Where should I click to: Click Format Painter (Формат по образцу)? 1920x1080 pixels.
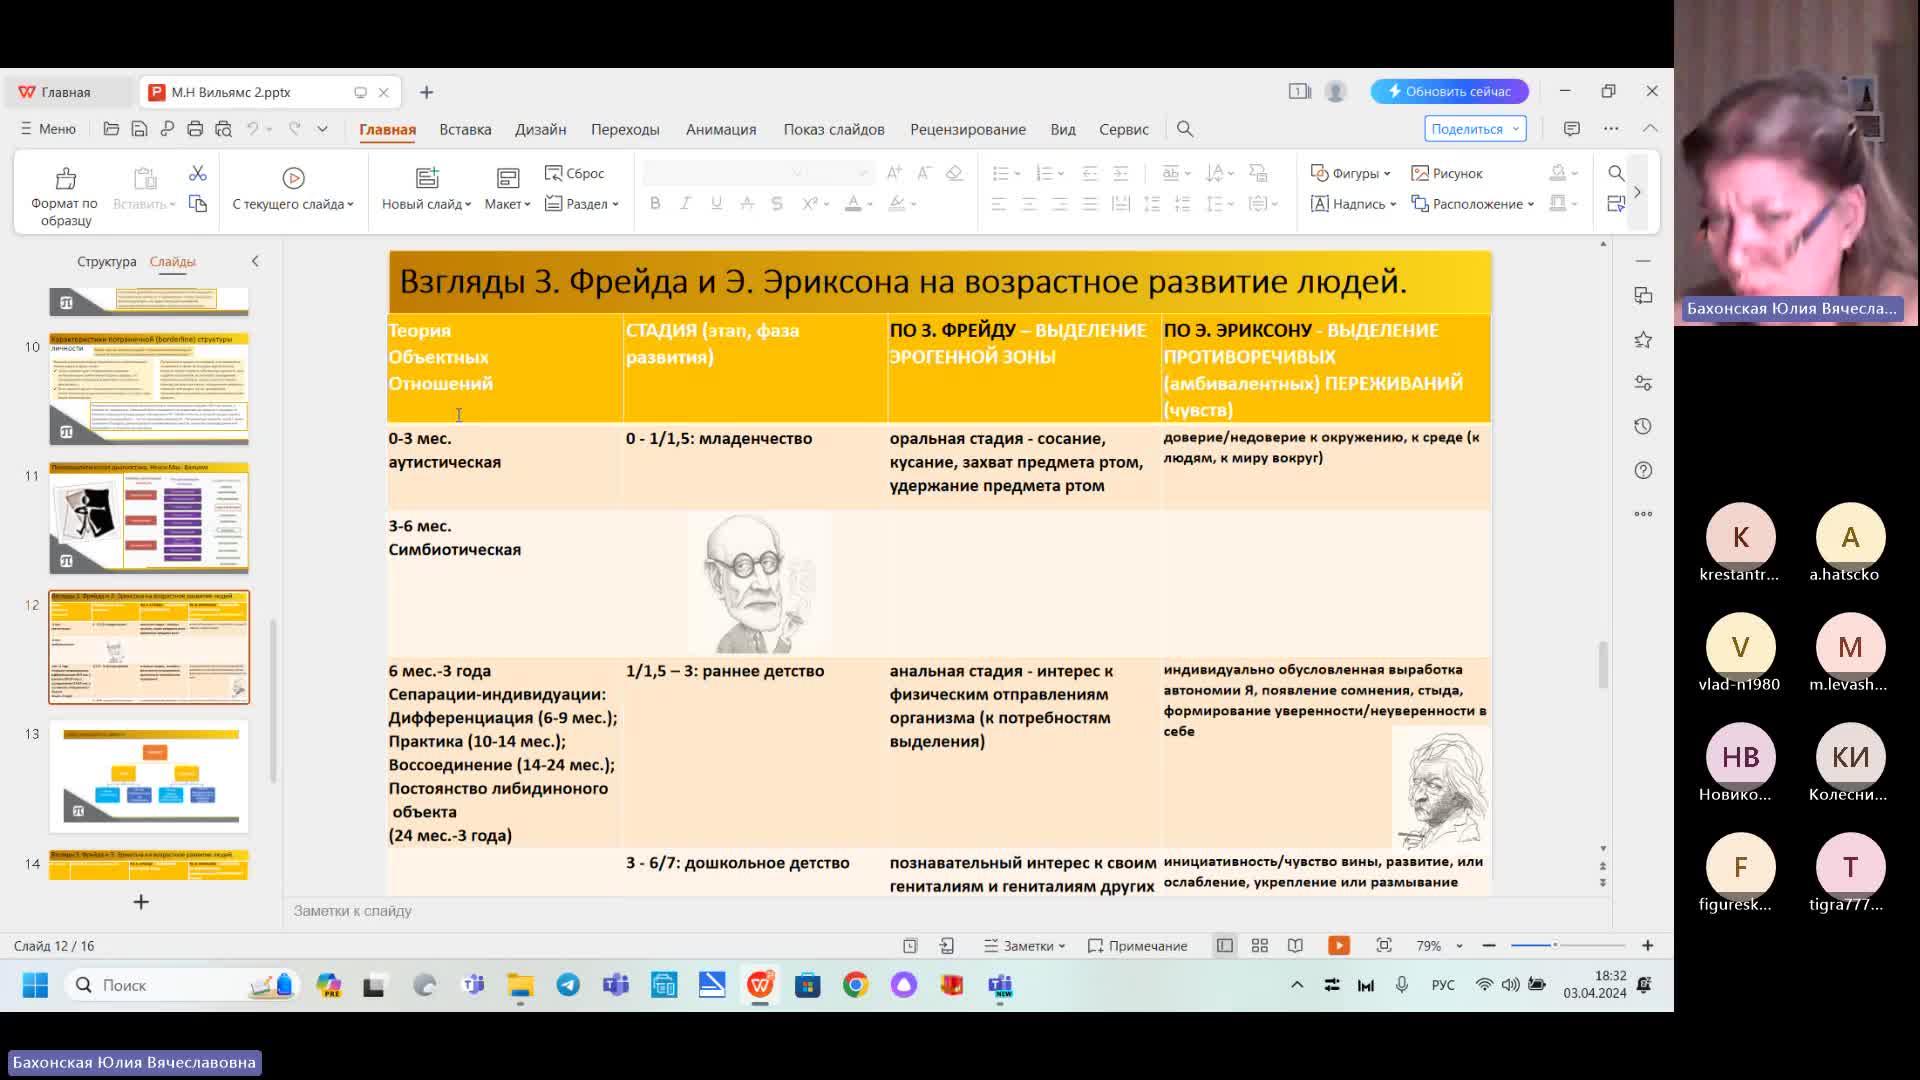coord(65,195)
